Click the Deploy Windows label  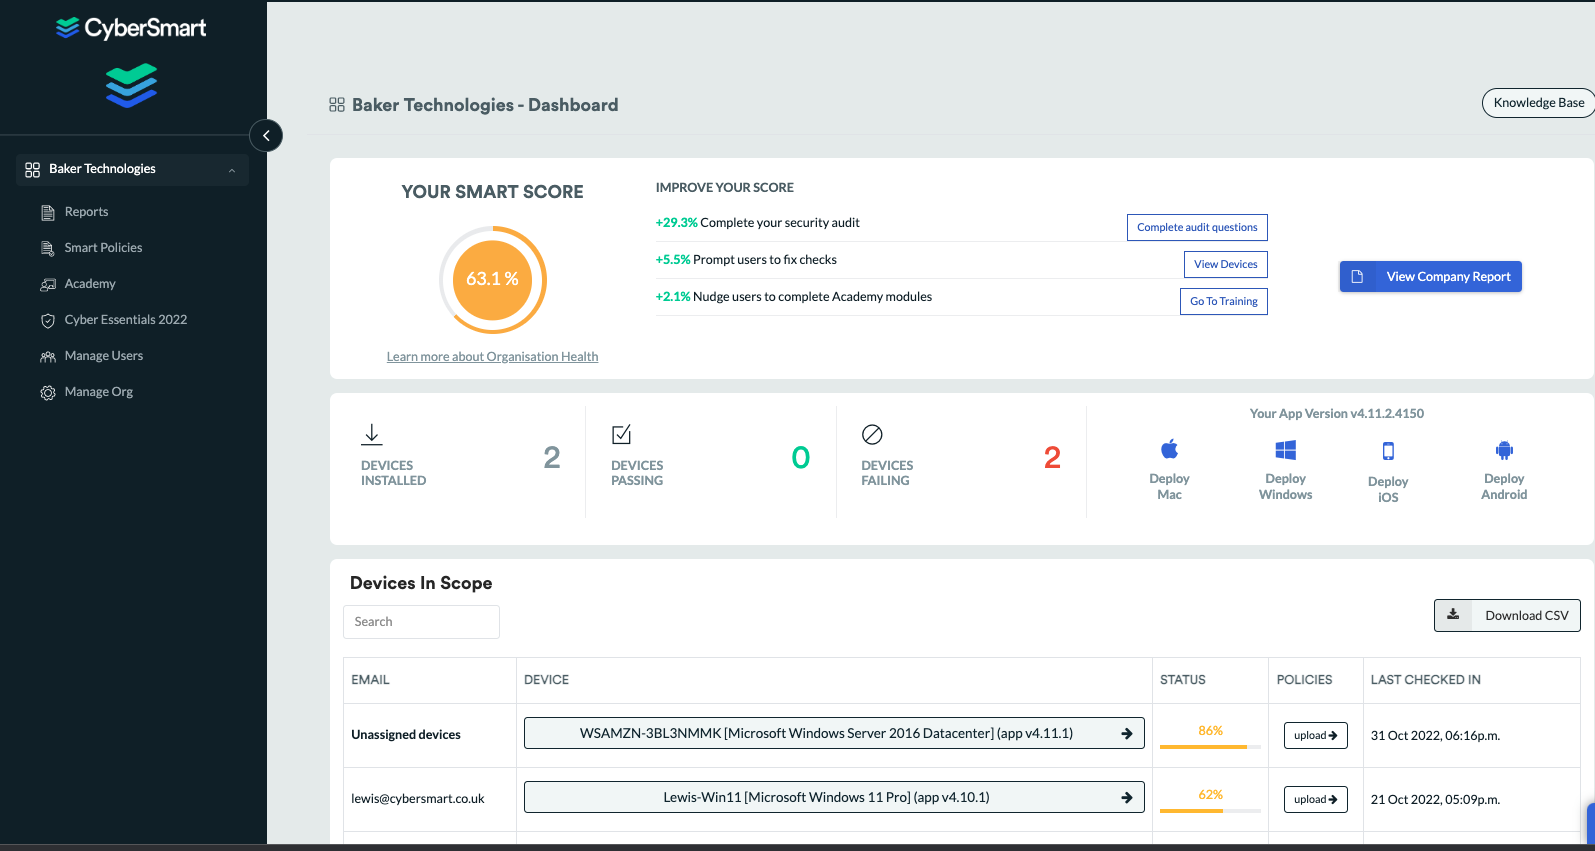pyautogui.click(x=1285, y=487)
